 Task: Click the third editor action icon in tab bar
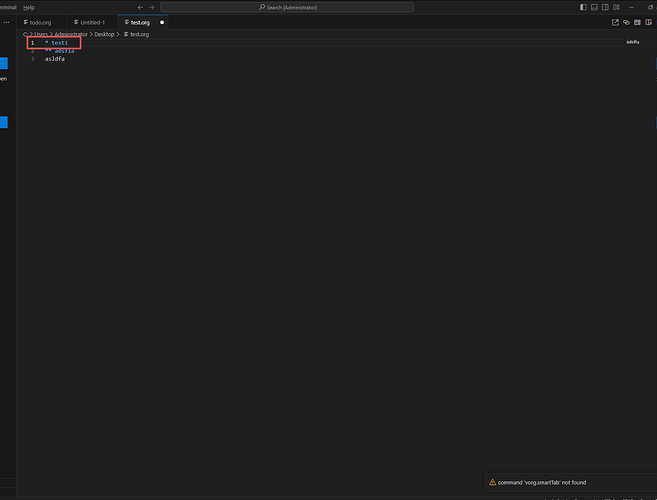637,22
